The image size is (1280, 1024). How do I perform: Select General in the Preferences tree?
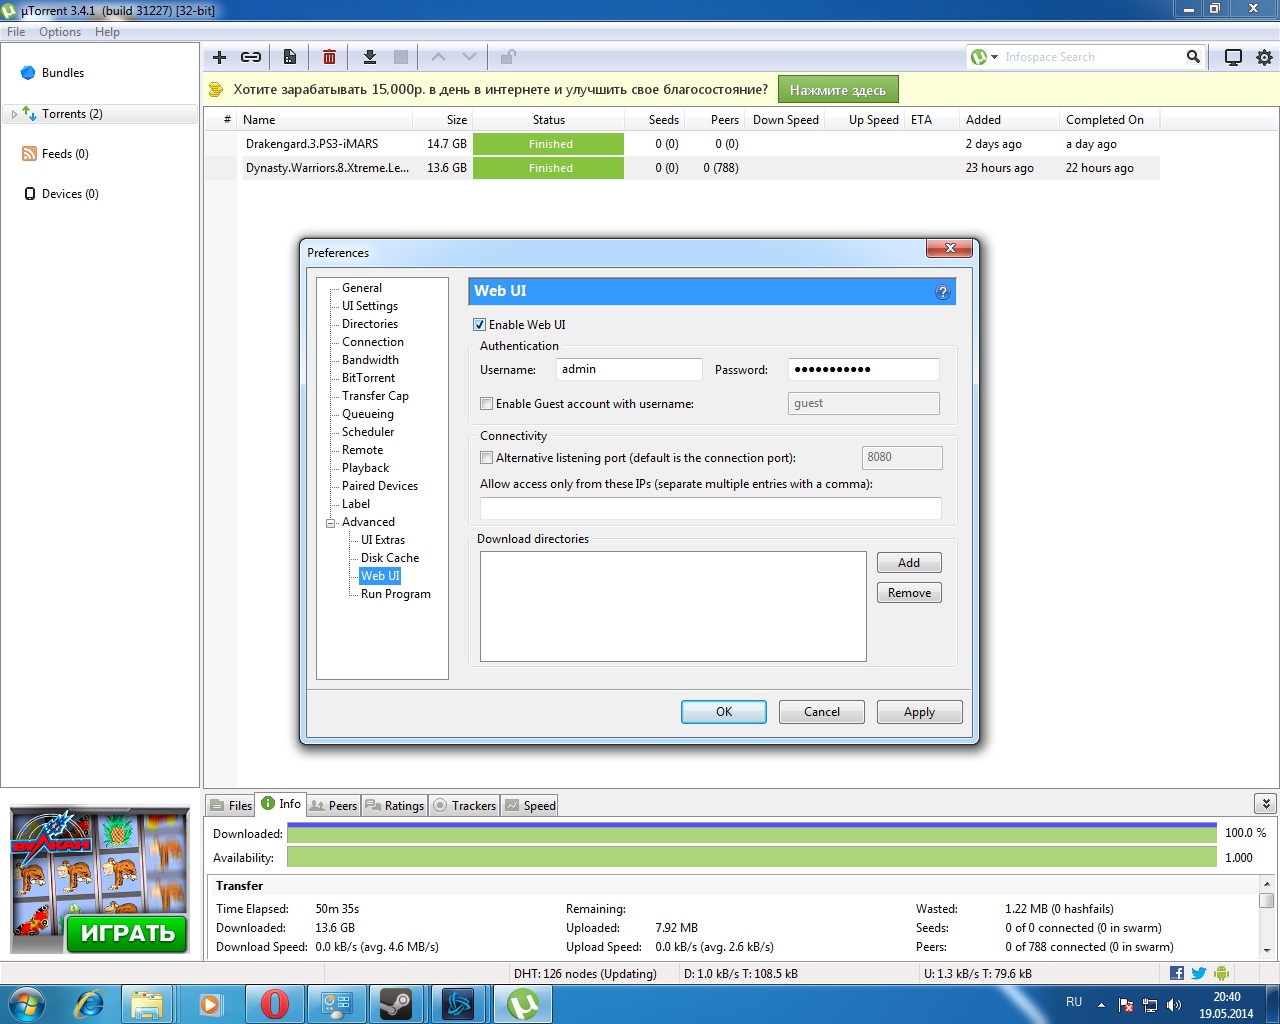(362, 288)
